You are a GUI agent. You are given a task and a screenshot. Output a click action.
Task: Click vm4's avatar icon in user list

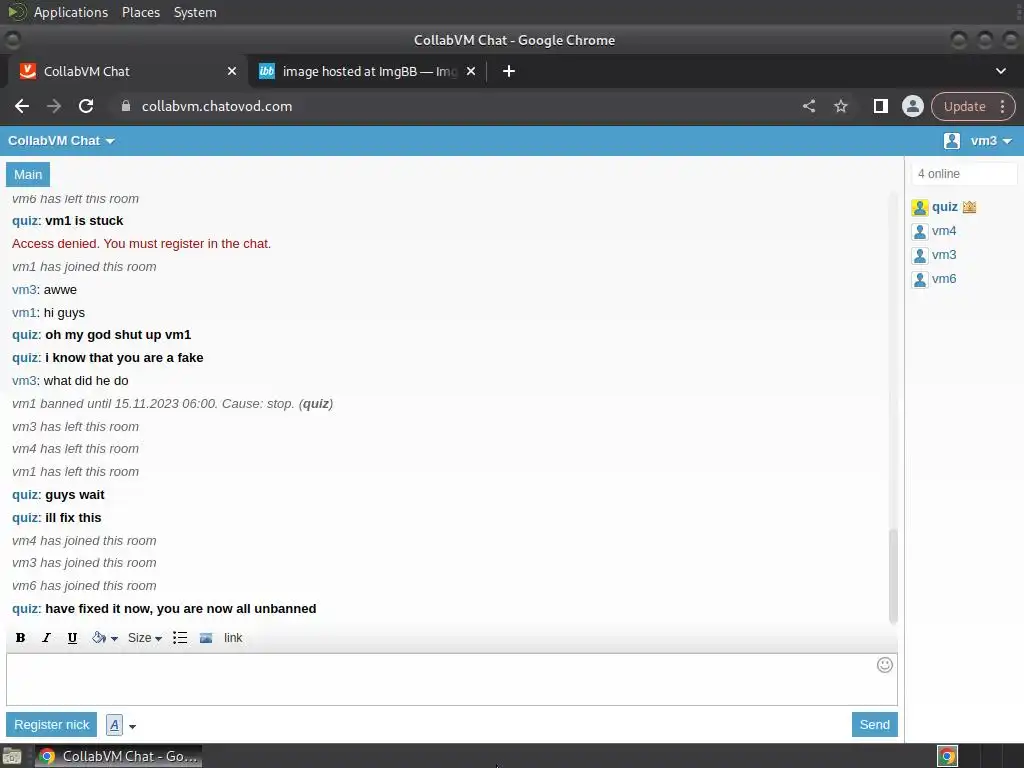920,232
